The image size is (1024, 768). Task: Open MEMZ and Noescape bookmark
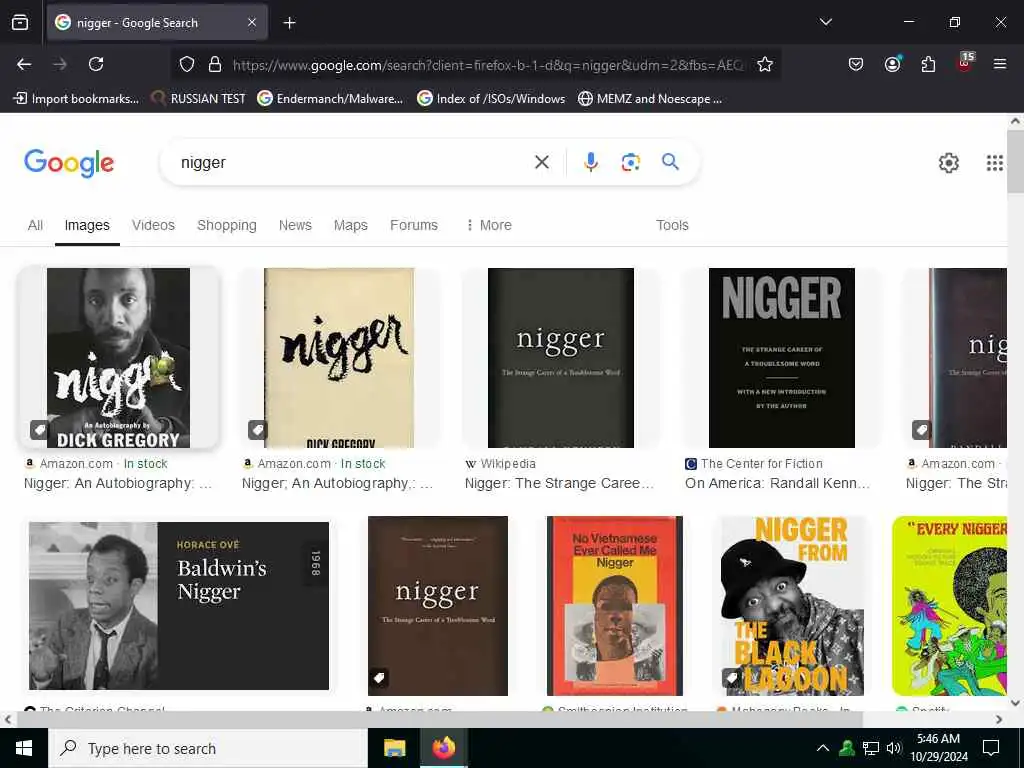point(650,99)
